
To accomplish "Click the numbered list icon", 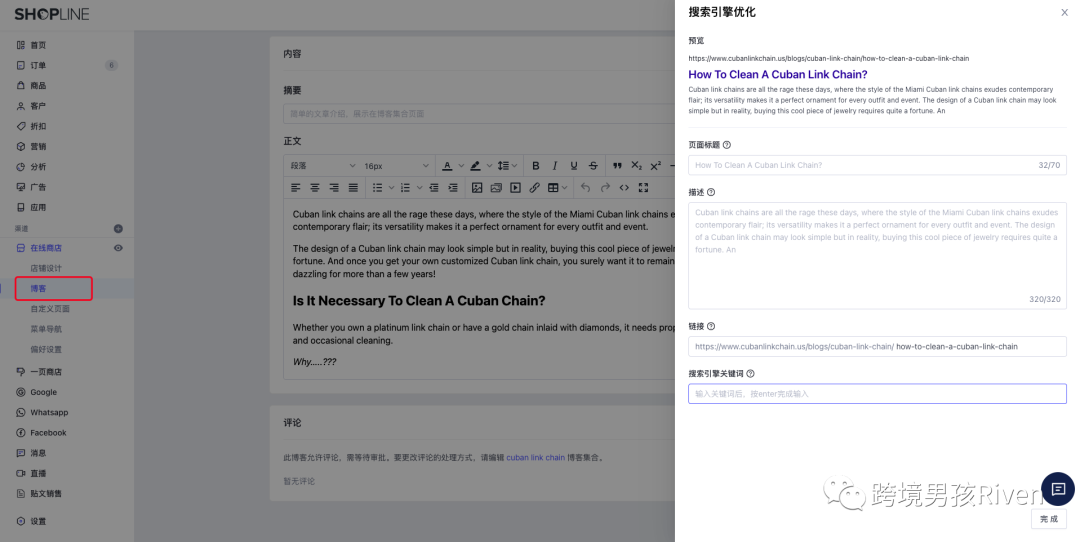I will [x=405, y=187].
